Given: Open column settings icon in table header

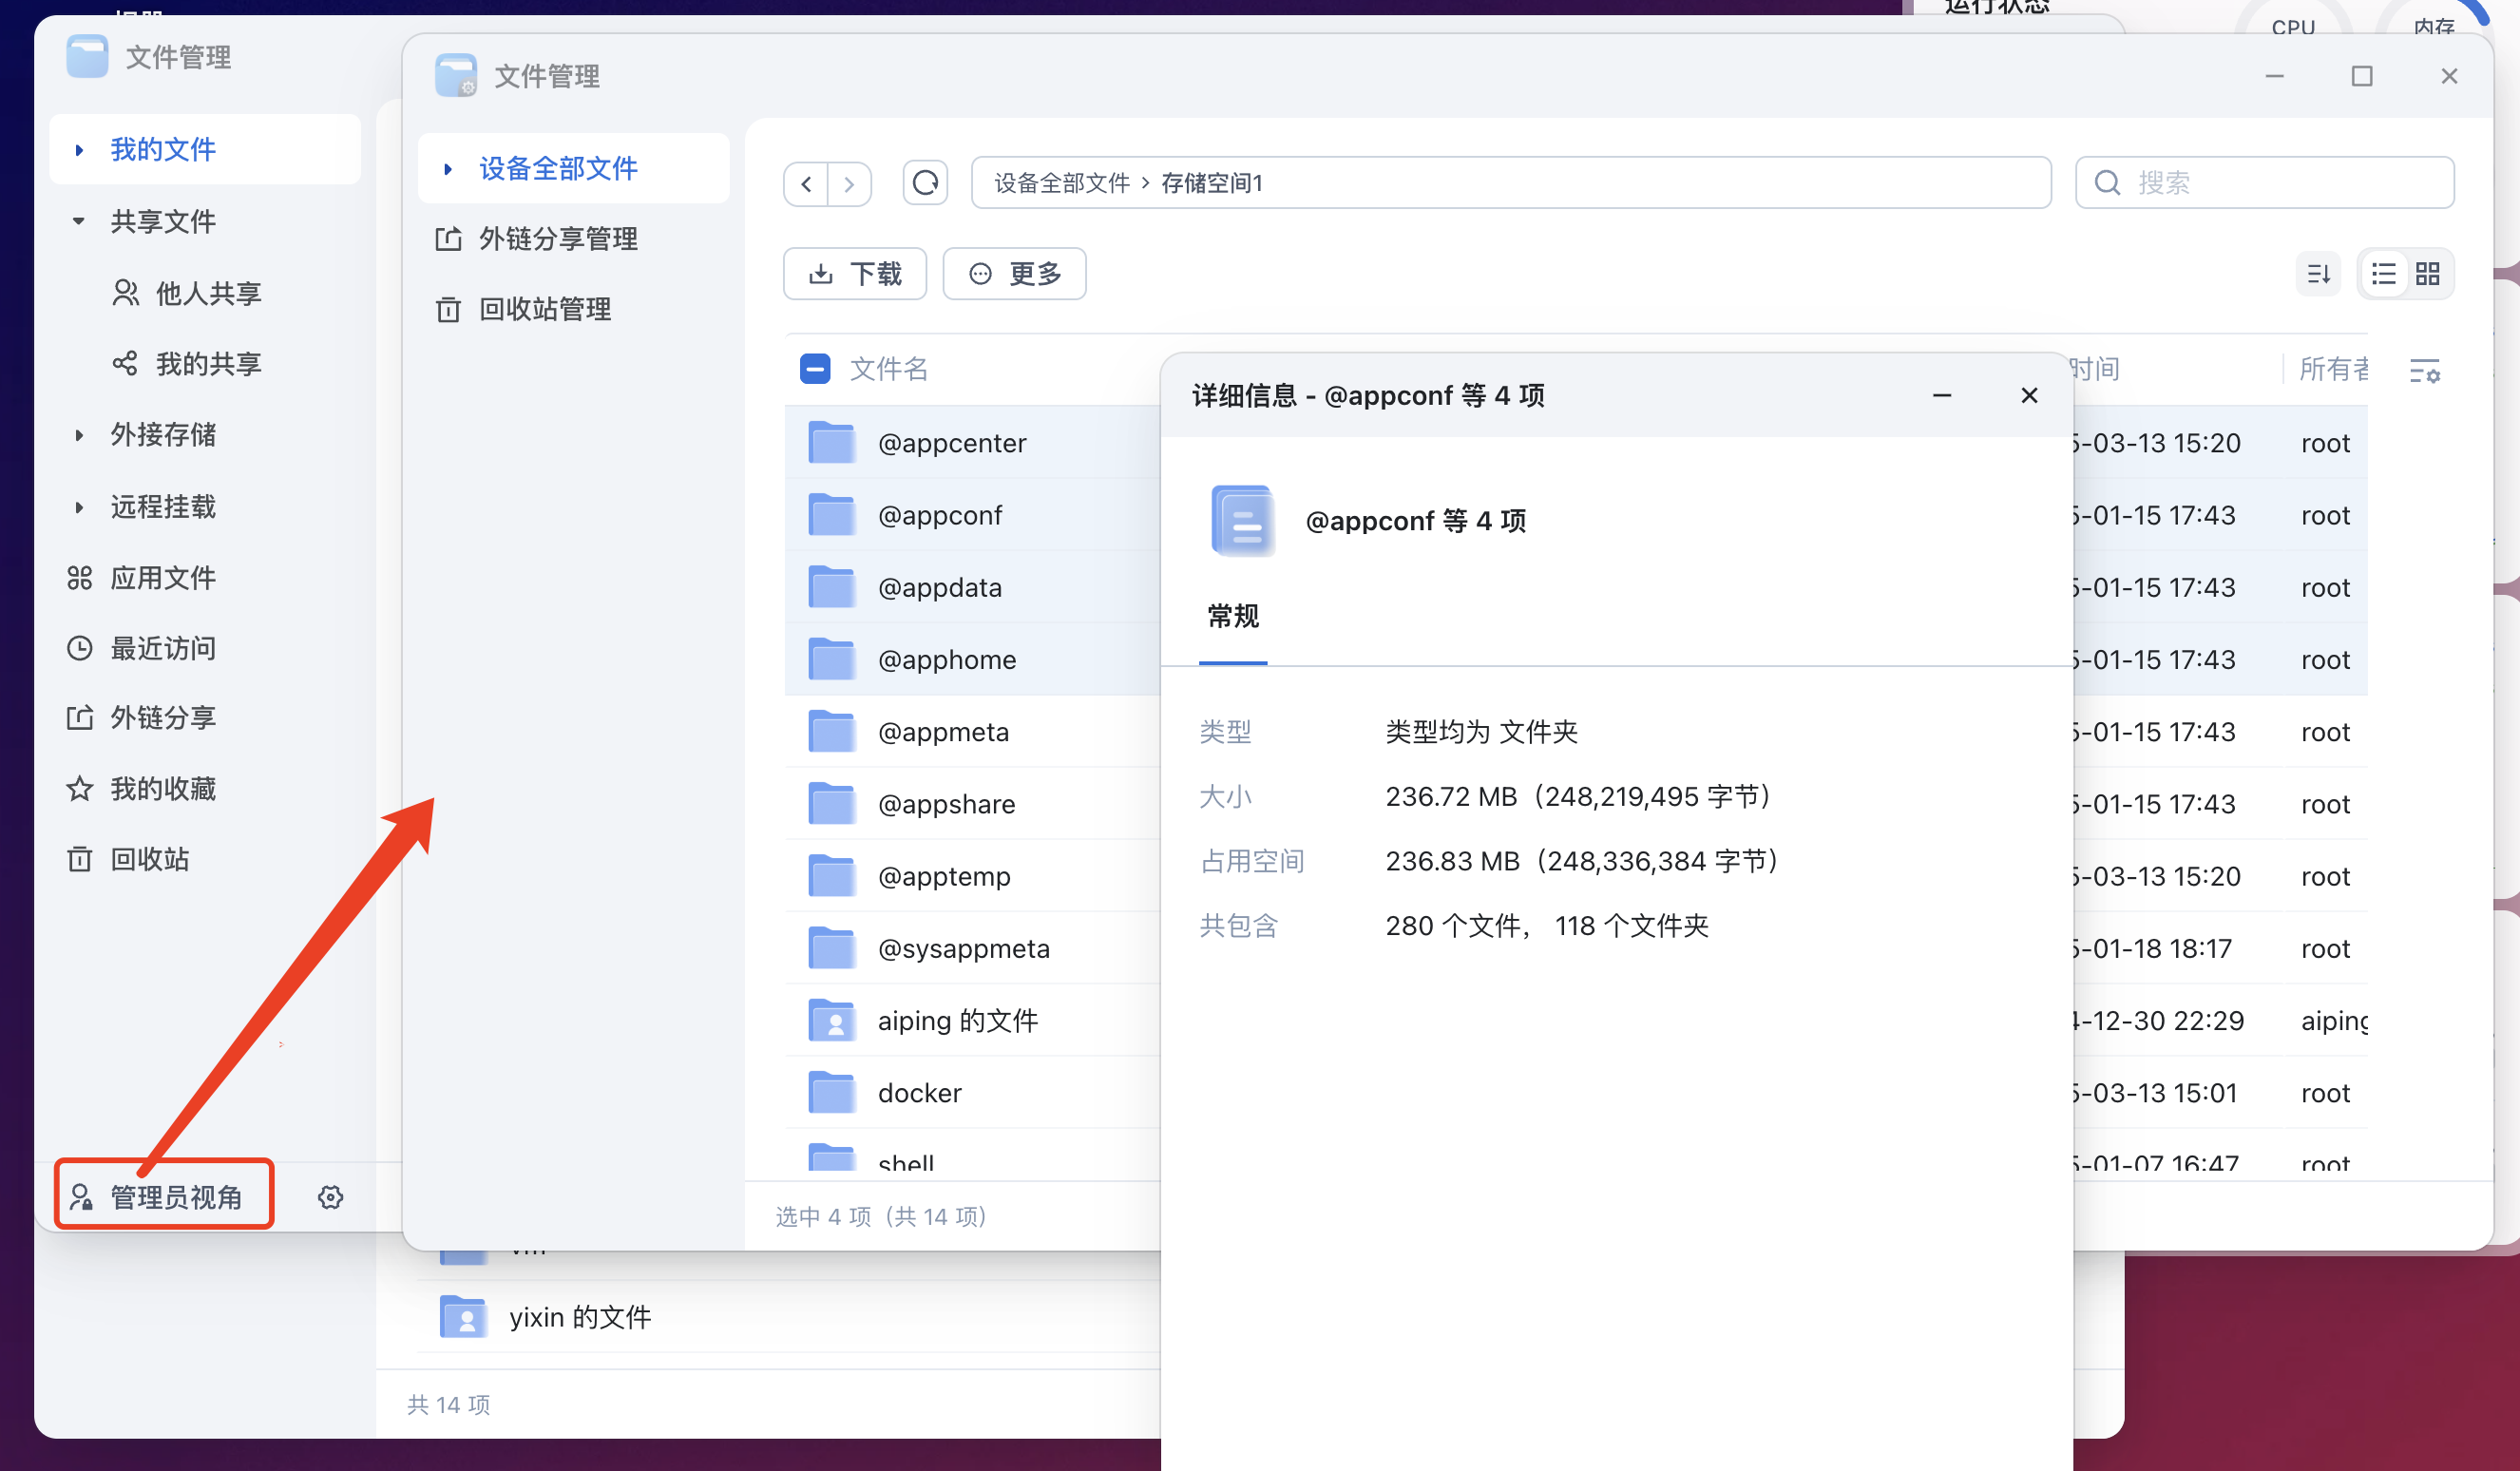Looking at the screenshot, I should coord(2425,371).
